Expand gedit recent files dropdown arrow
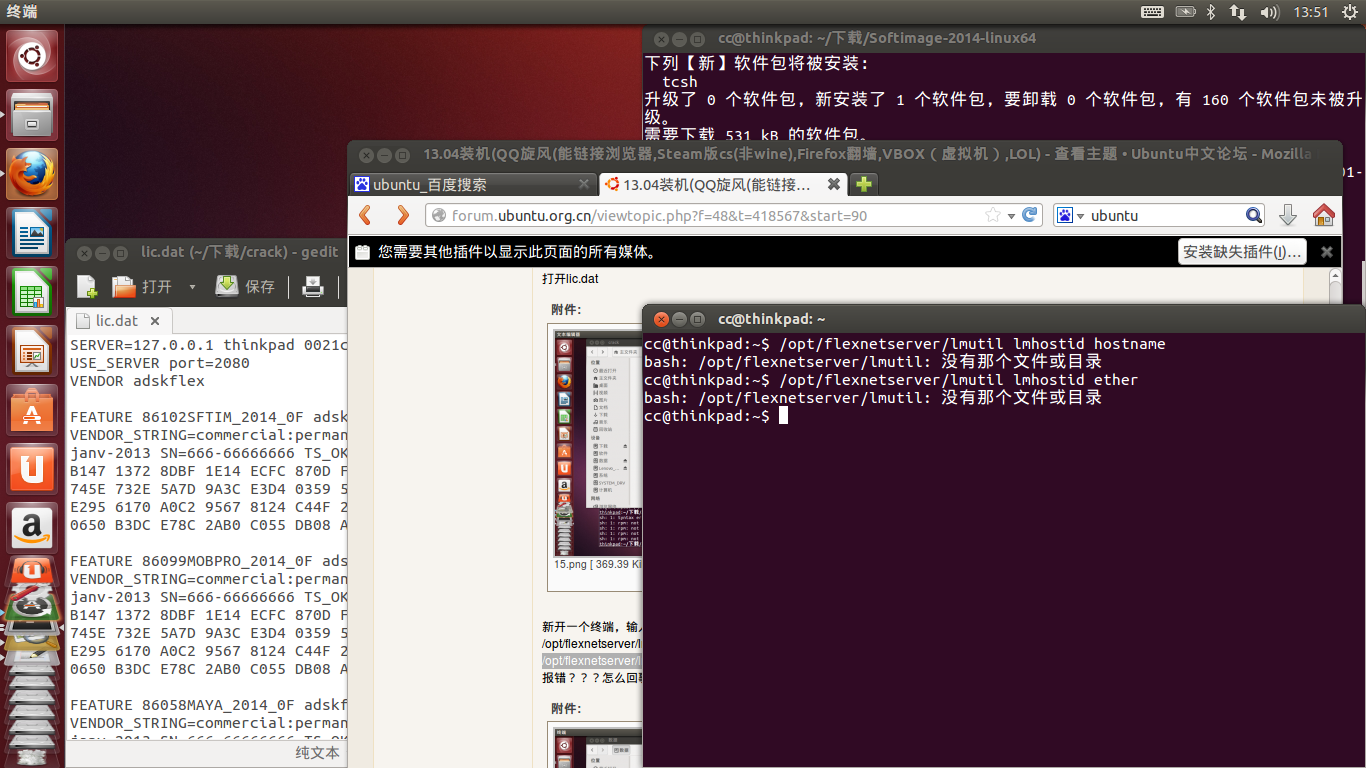Image resolution: width=1366 pixels, height=768 pixels. 192,287
